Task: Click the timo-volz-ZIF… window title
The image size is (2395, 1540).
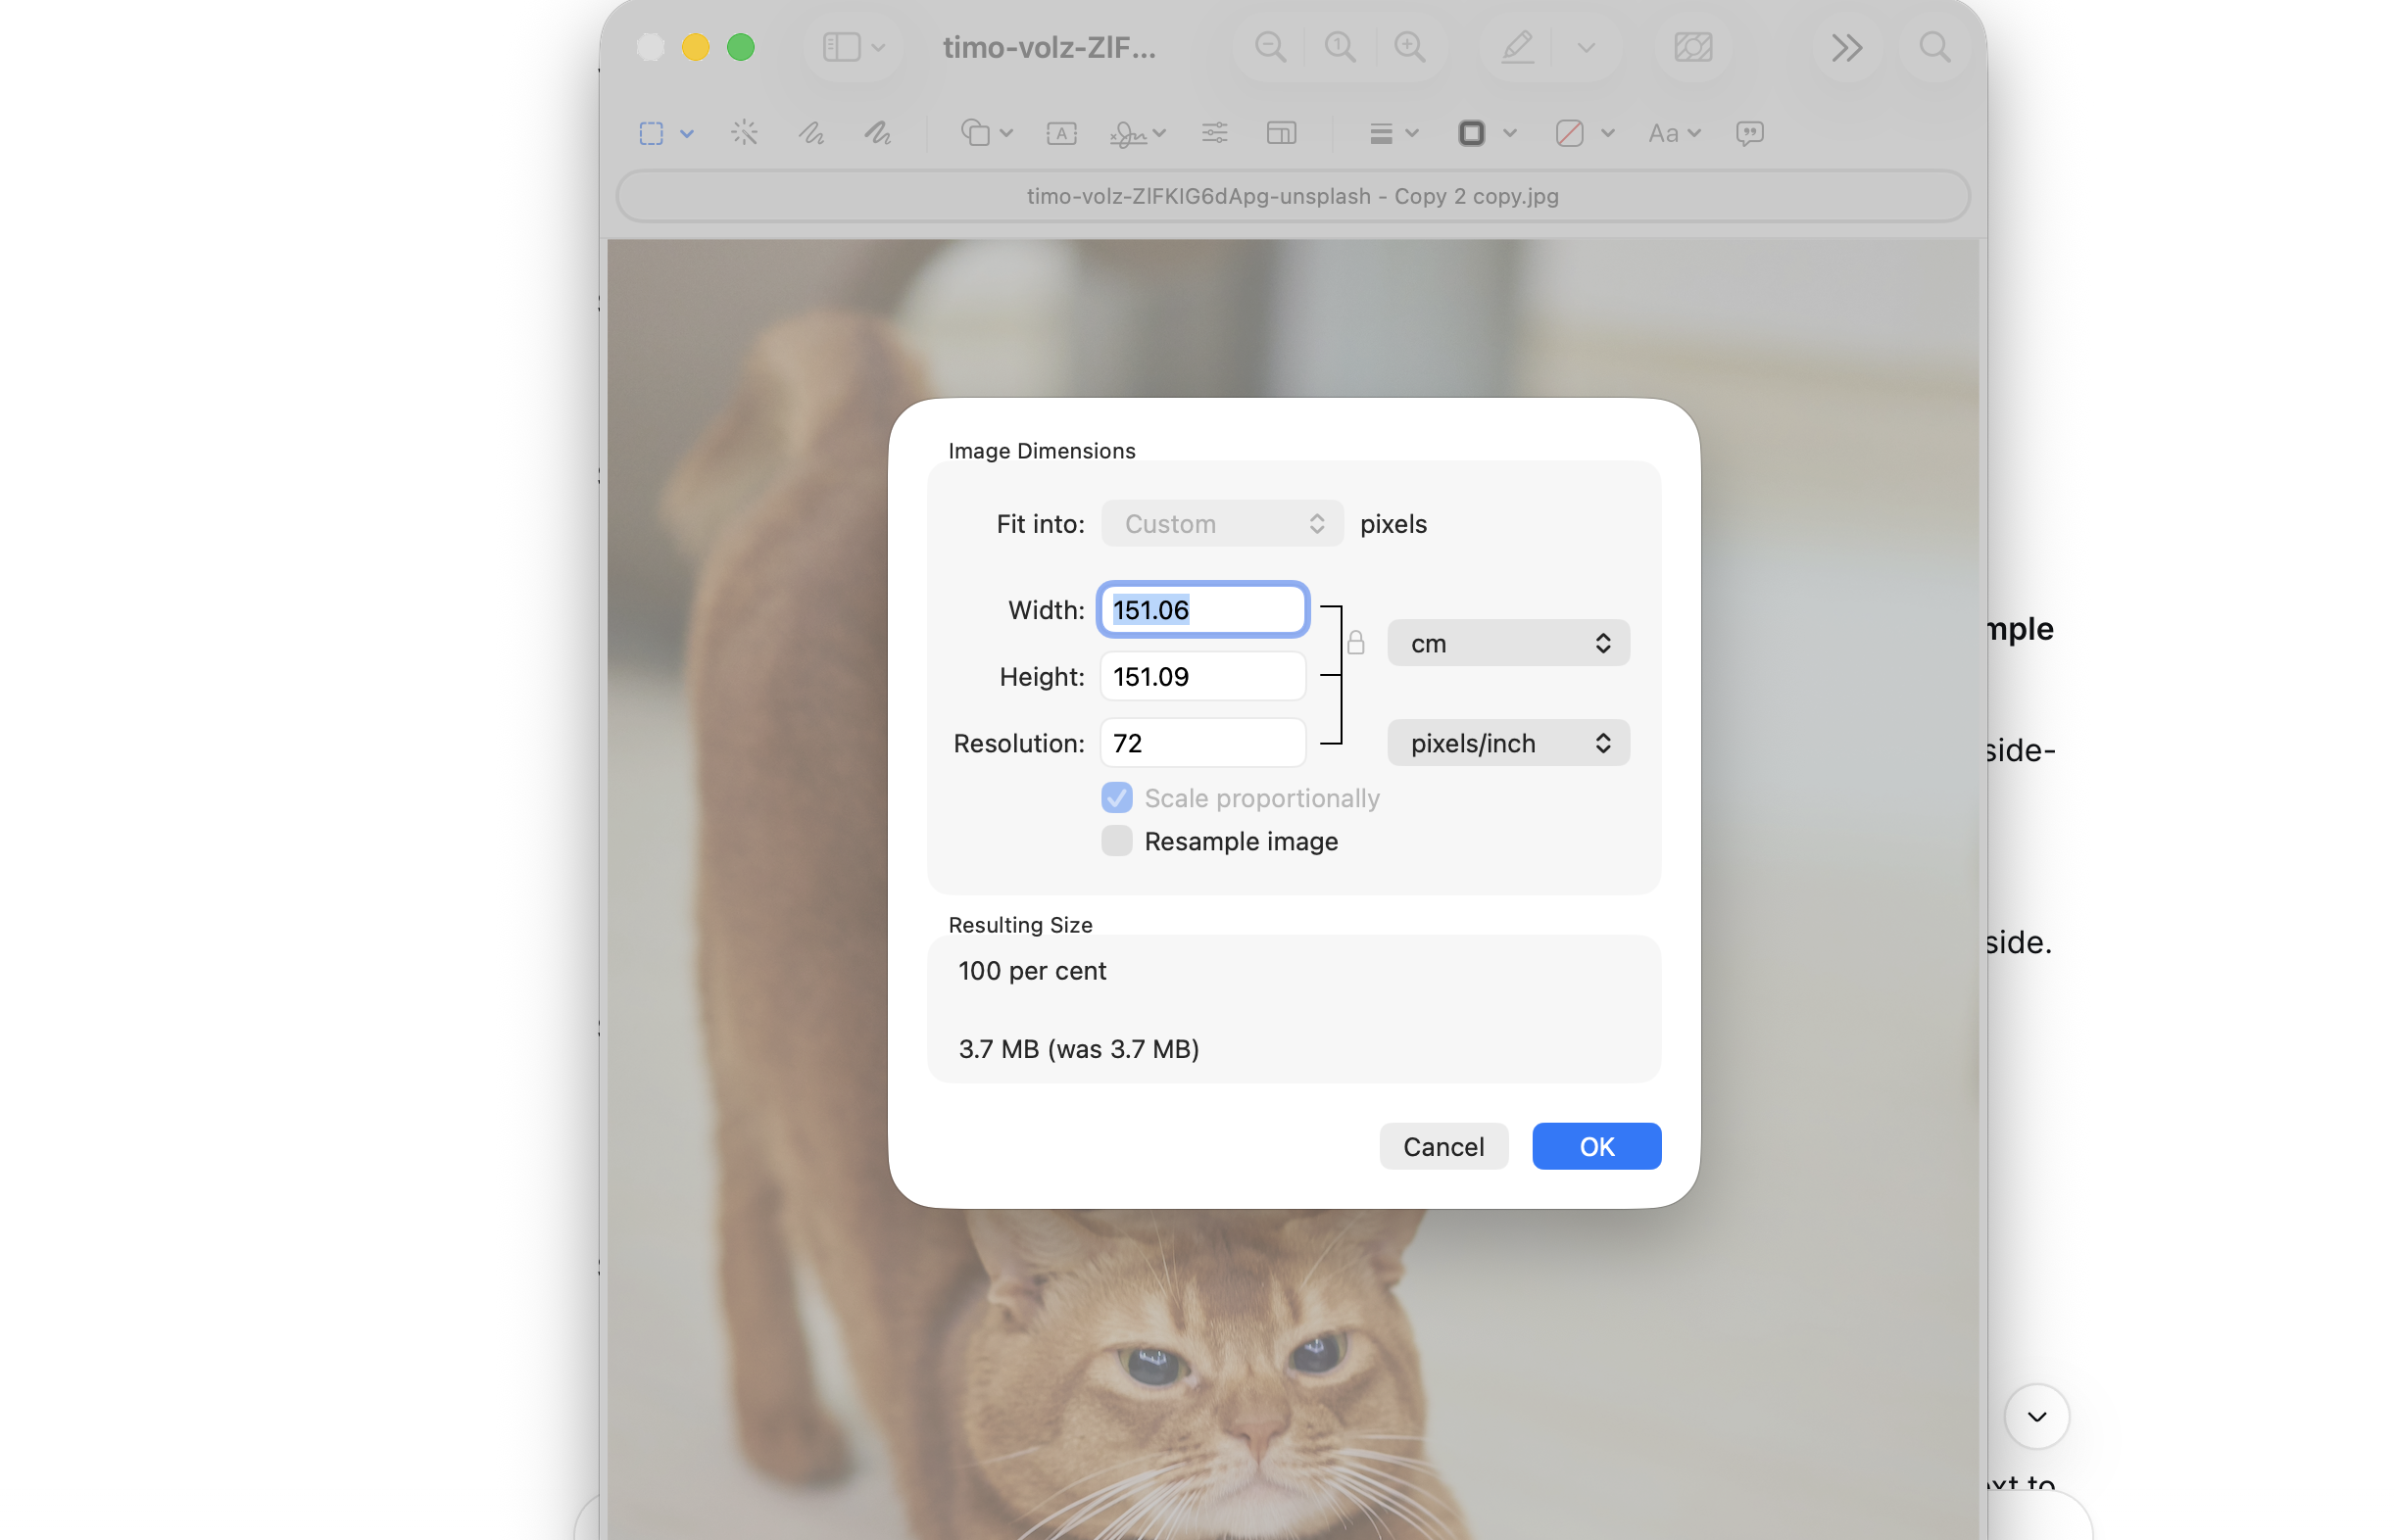Action: pos(1049,47)
